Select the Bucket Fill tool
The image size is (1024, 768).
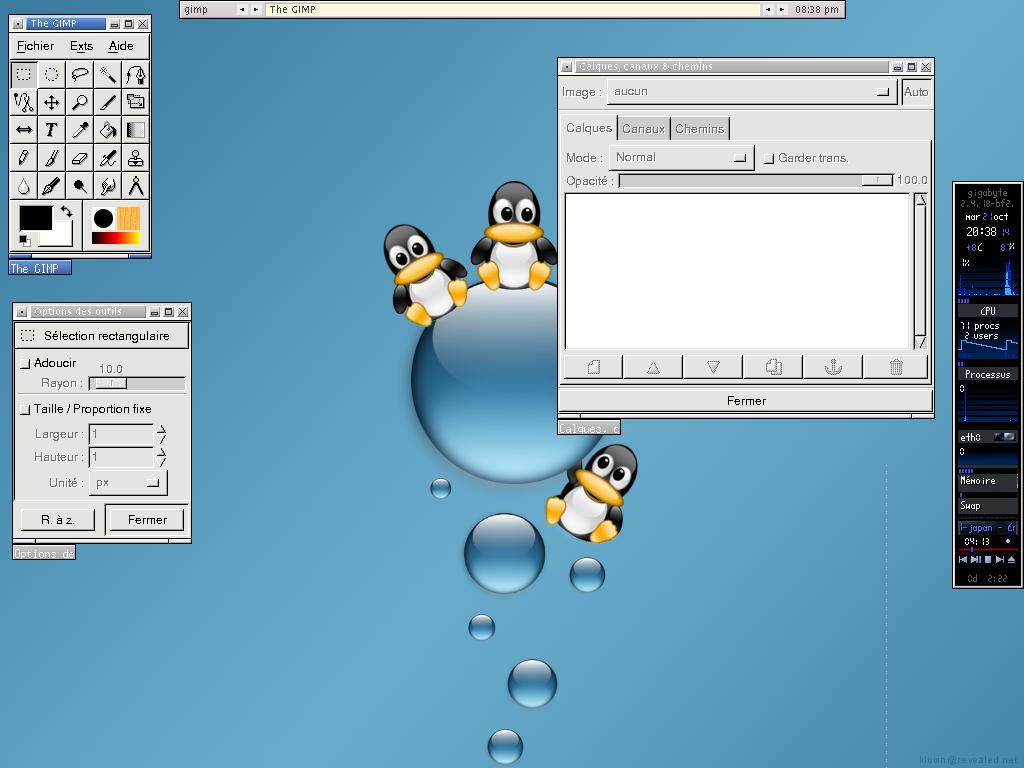coord(108,130)
